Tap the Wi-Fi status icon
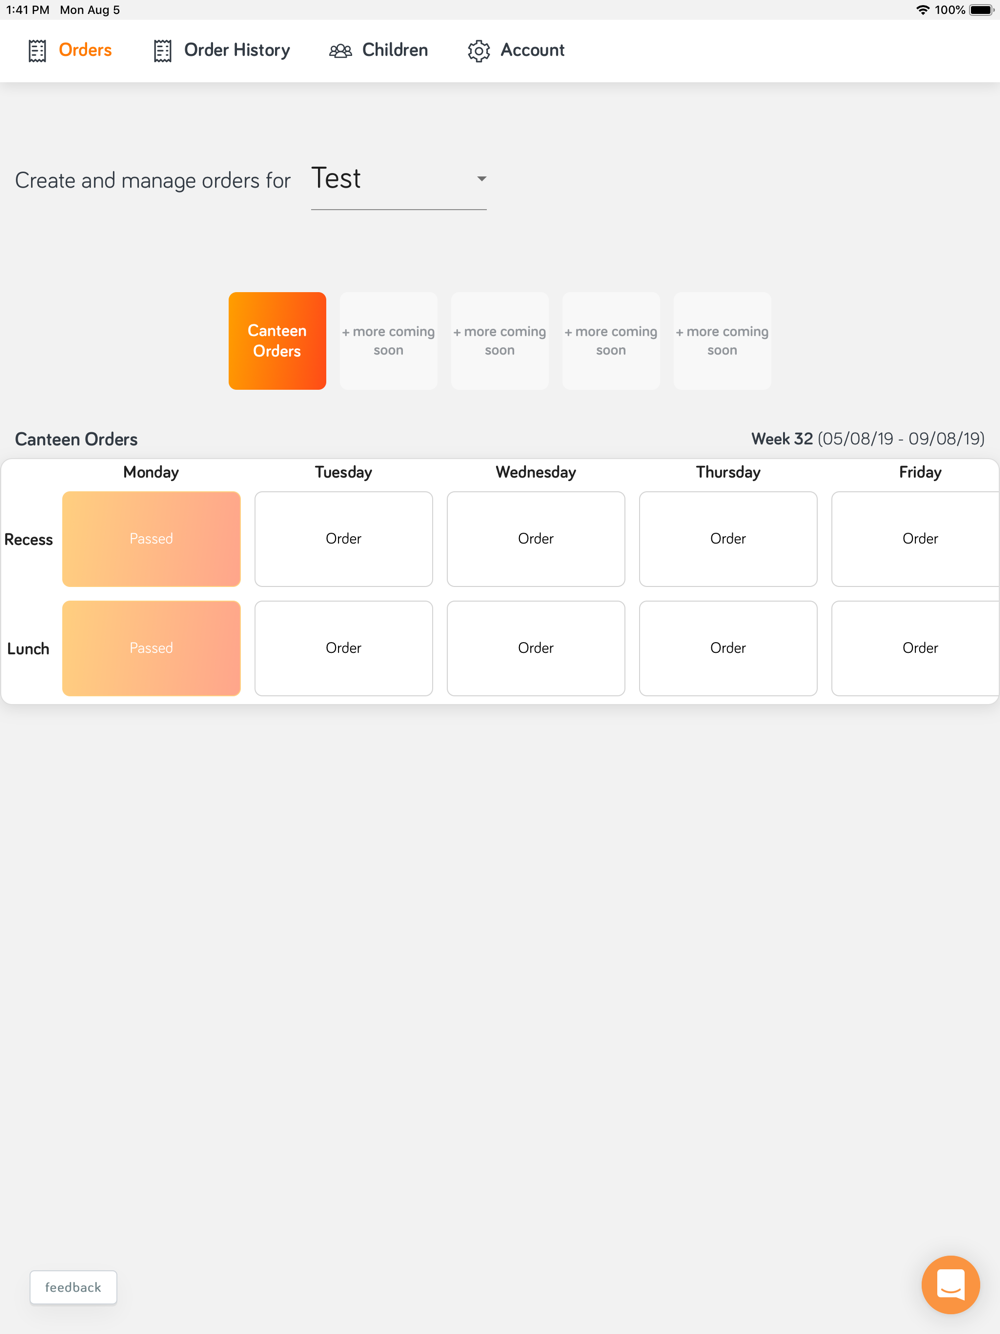 pos(922,10)
